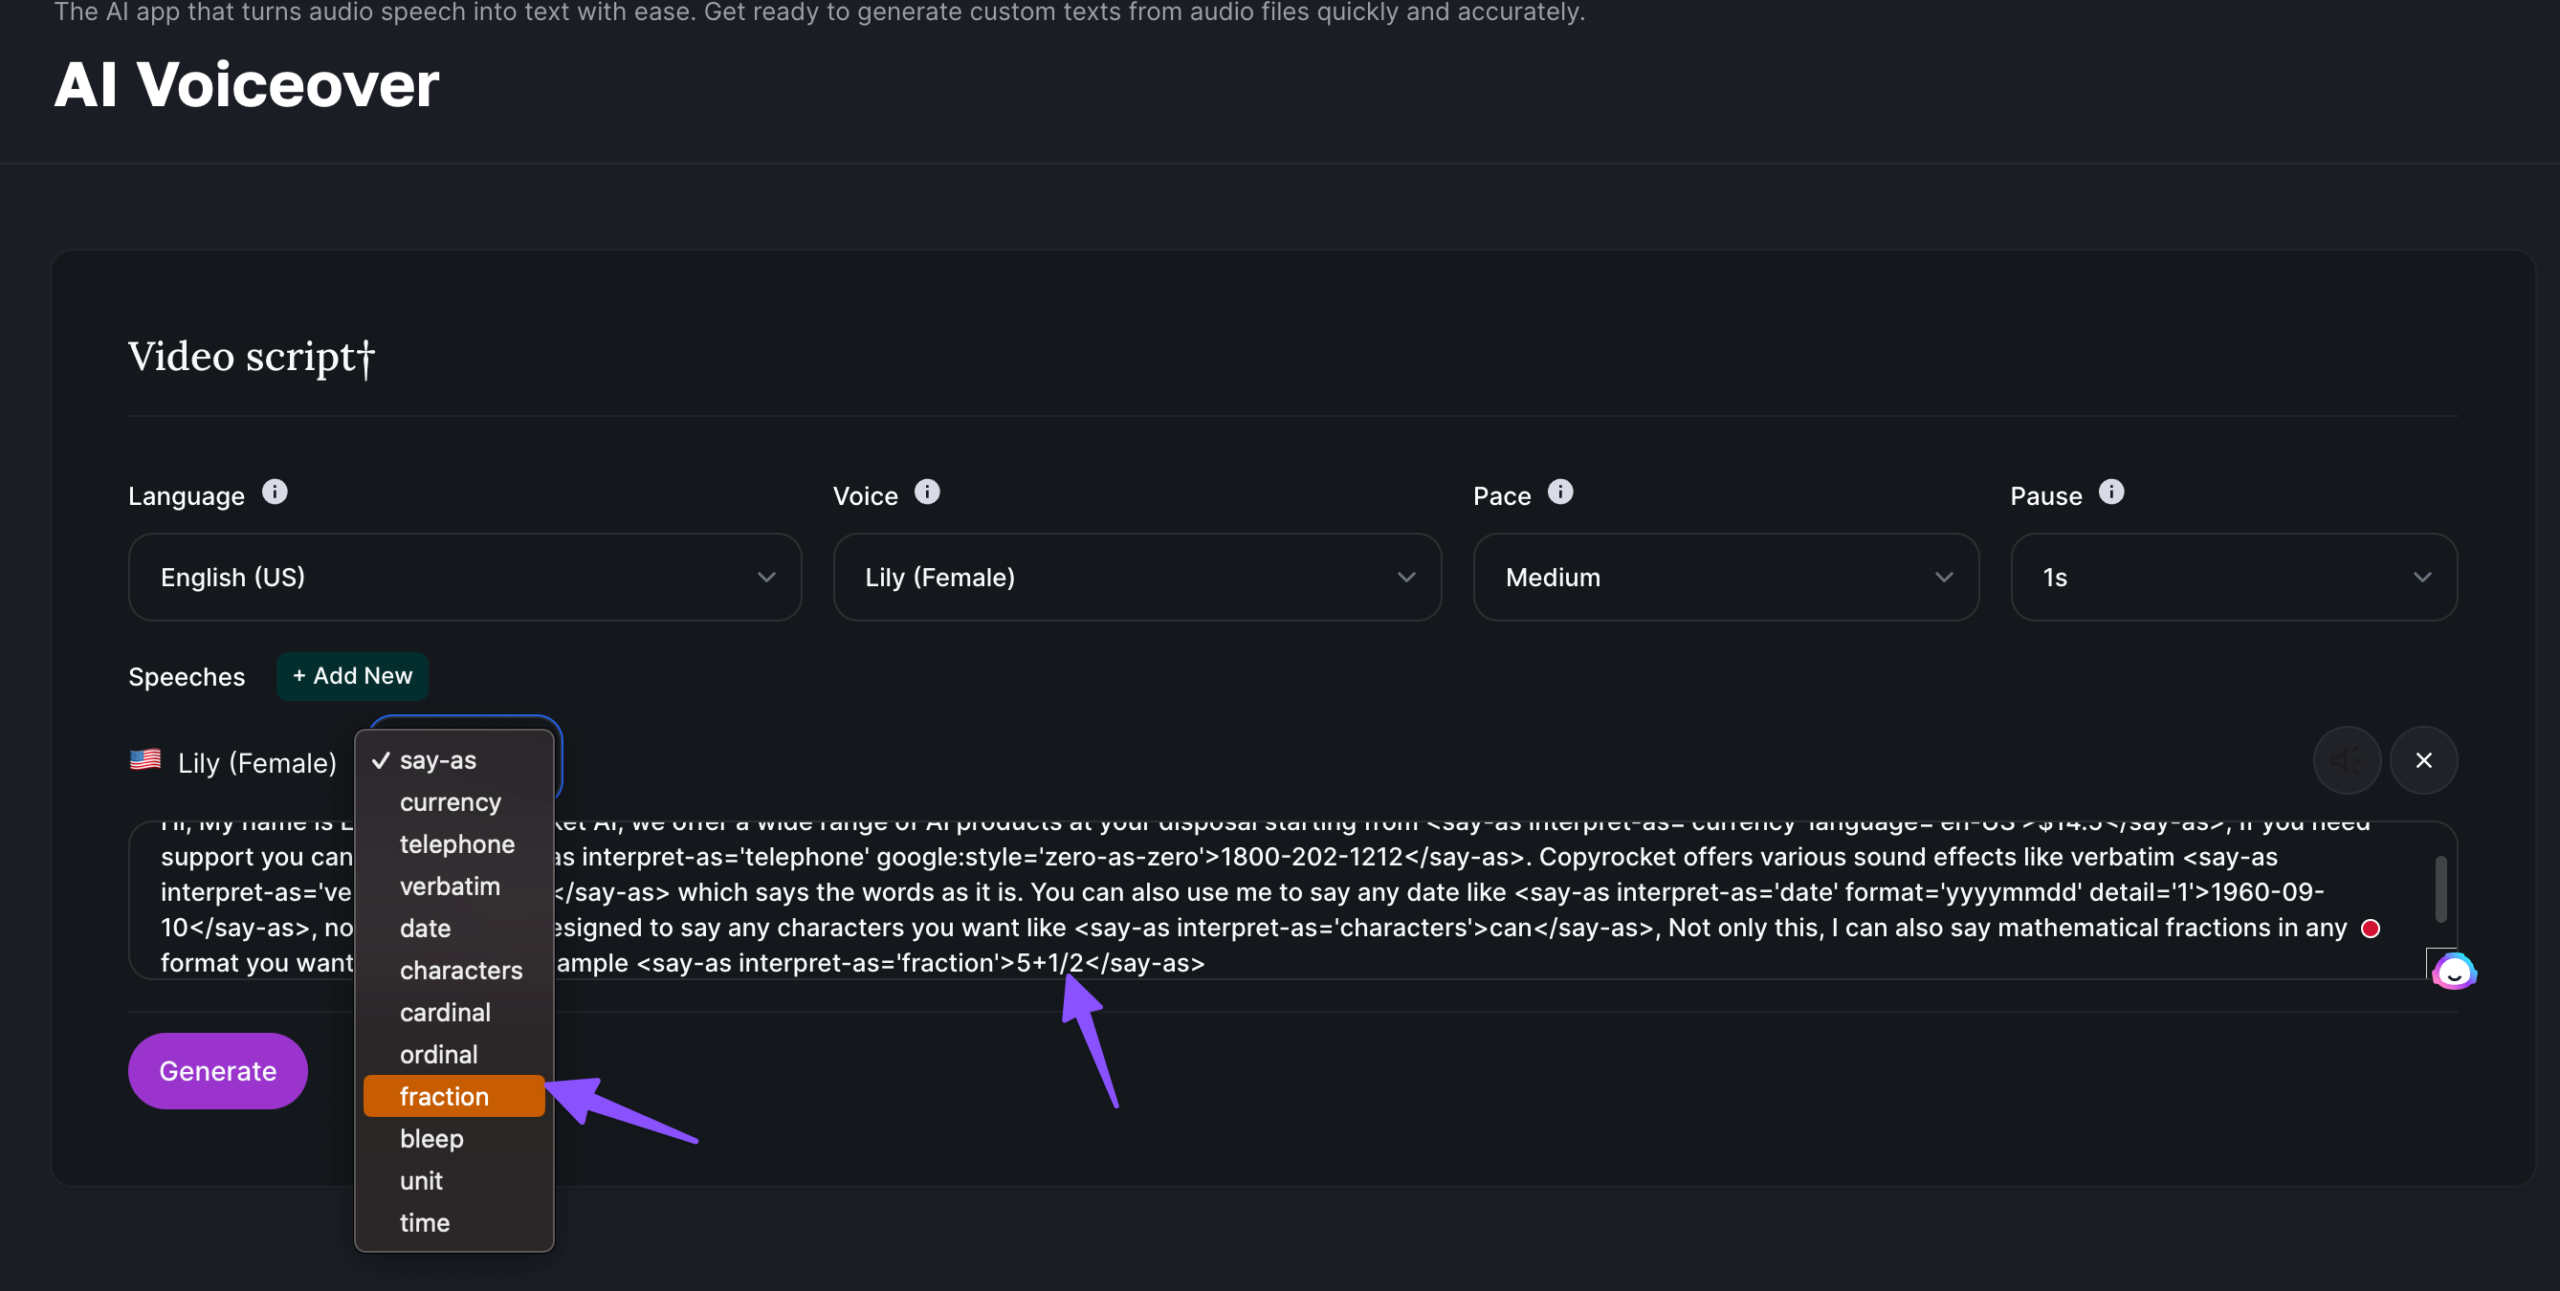Choose the currency option in list
The image size is (2560, 1291).
(x=450, y=802)
